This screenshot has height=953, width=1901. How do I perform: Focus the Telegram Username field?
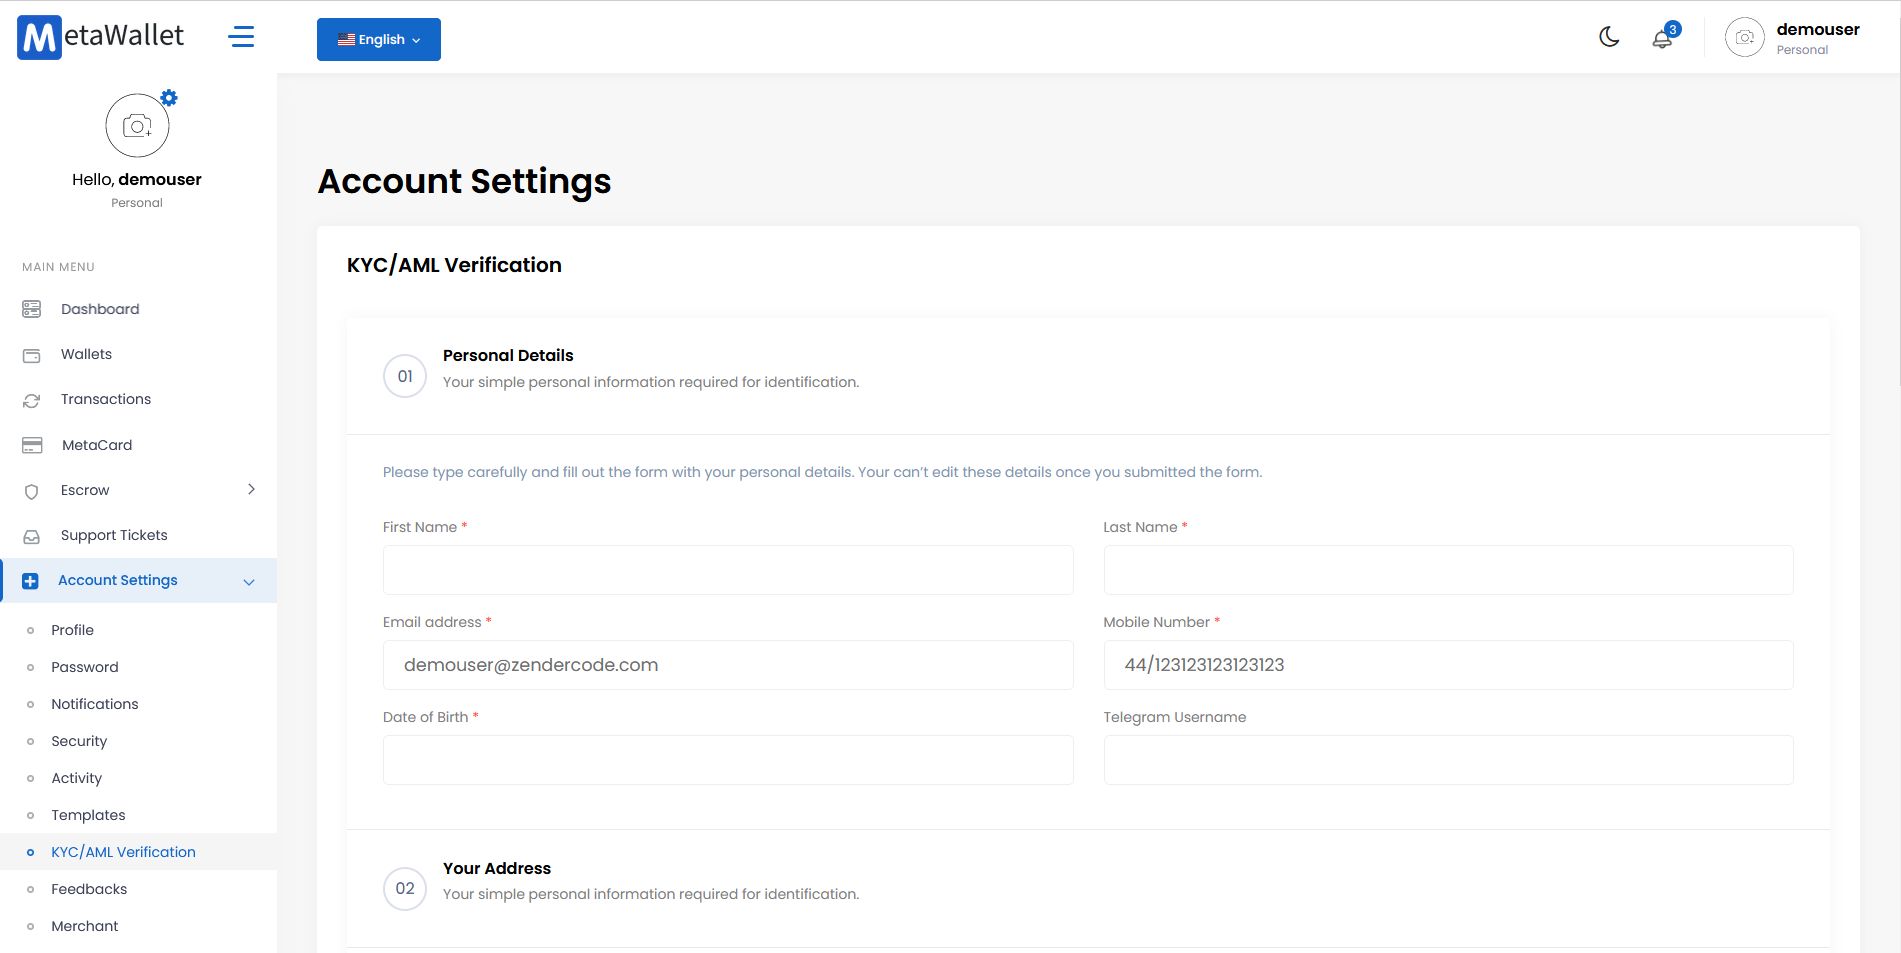coord(1447,760)
